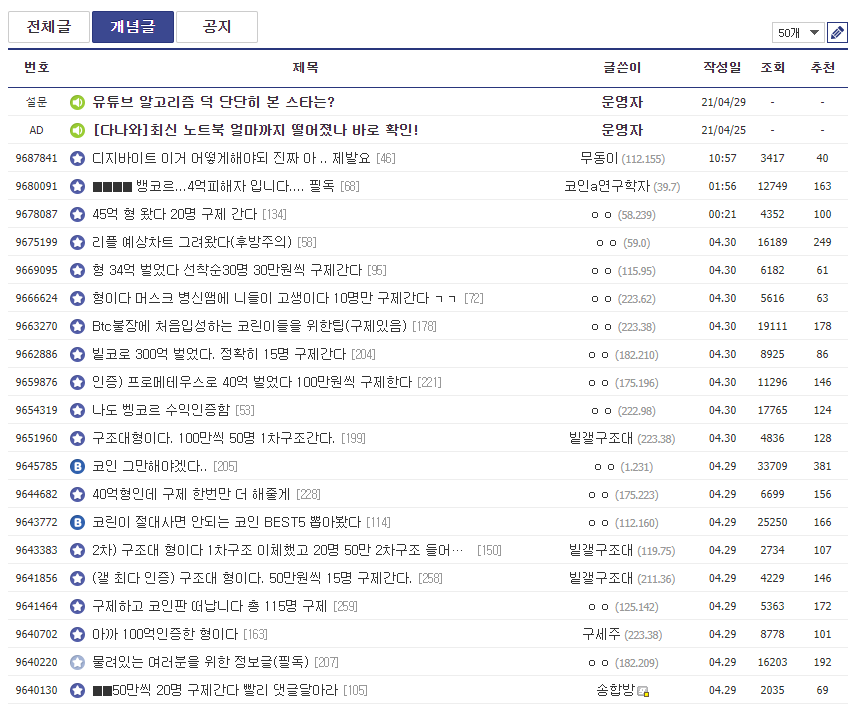Image resolution: width=865 pixels, height=706 pixels.
Task: Open the 50개 posts-per-page dropdown
Action: point(798,33)
